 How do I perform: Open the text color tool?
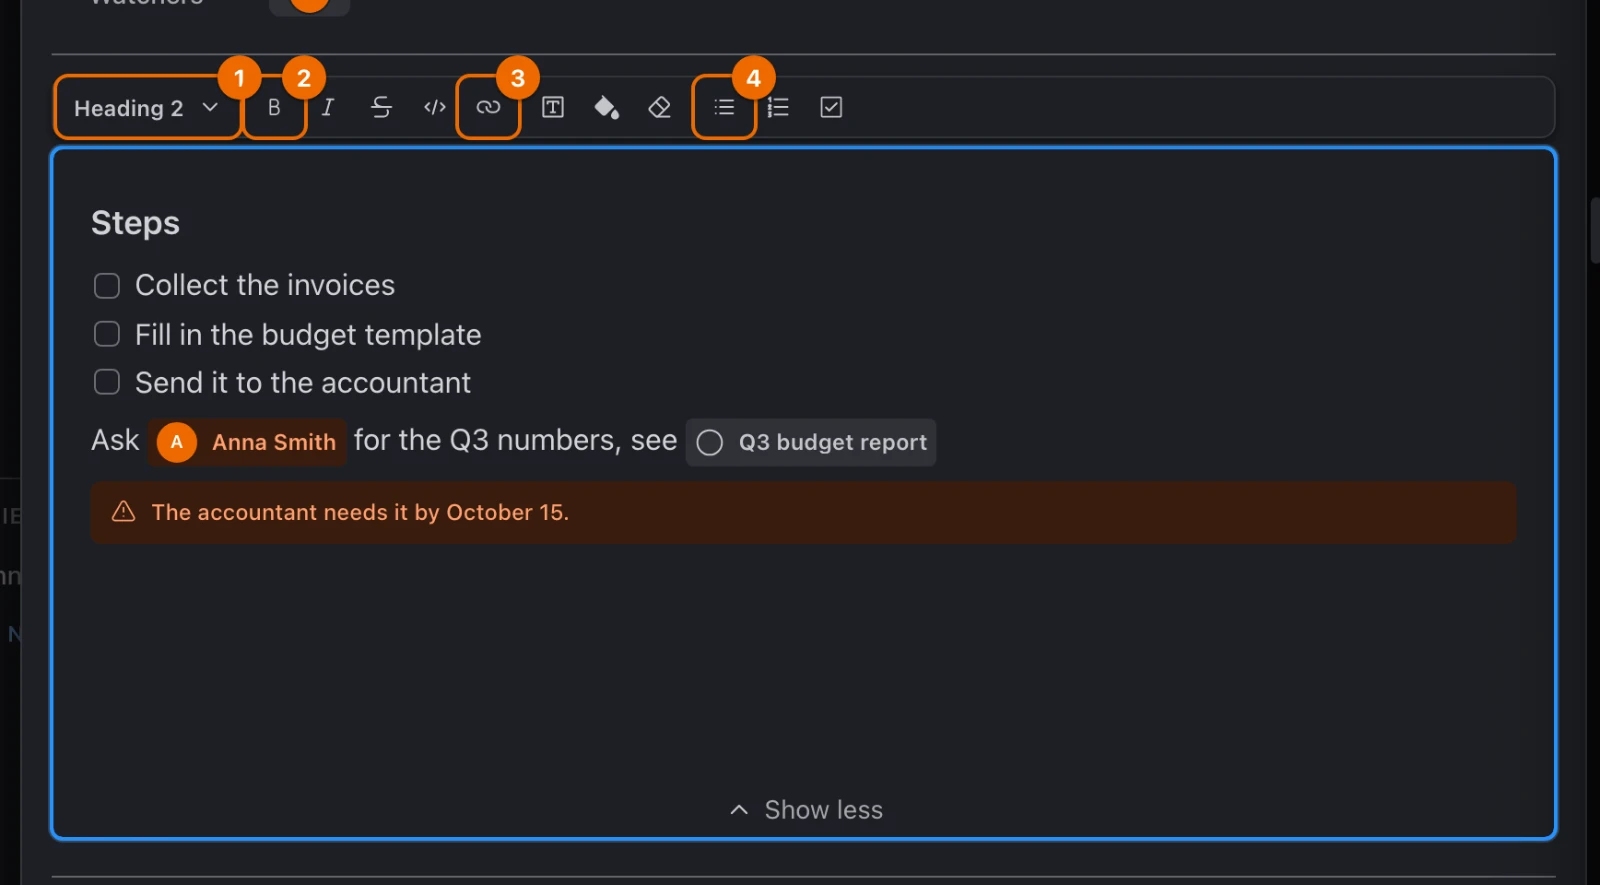(x=553, y=107)
